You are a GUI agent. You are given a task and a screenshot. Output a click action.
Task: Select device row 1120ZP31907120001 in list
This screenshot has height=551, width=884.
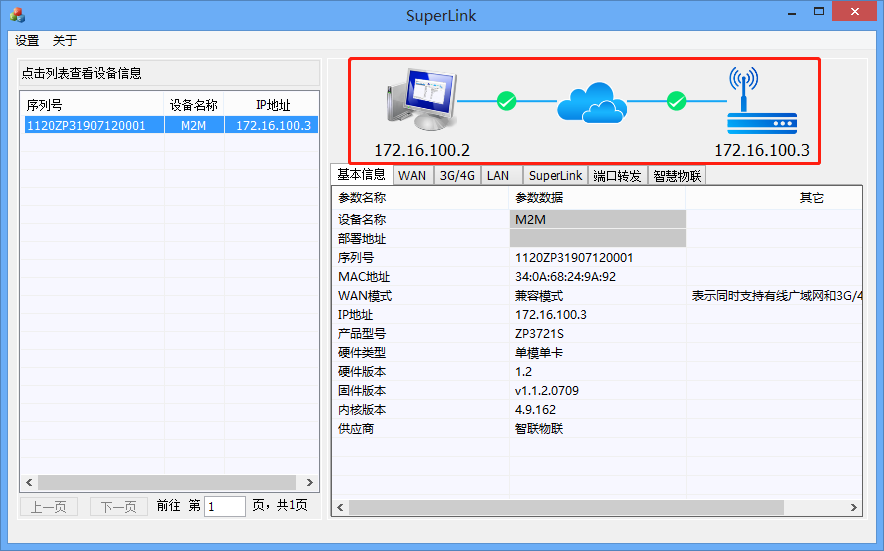[x=171, y=125]
